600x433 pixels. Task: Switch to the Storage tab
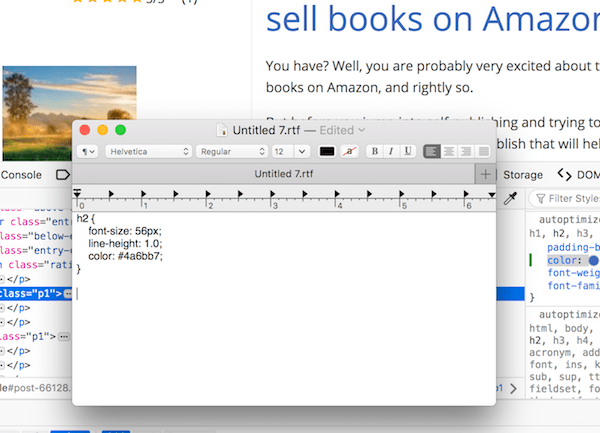click(523, 175)
